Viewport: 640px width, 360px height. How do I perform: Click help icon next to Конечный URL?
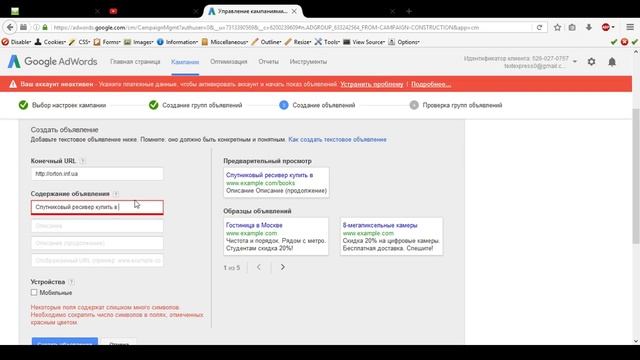pos(82,161)
